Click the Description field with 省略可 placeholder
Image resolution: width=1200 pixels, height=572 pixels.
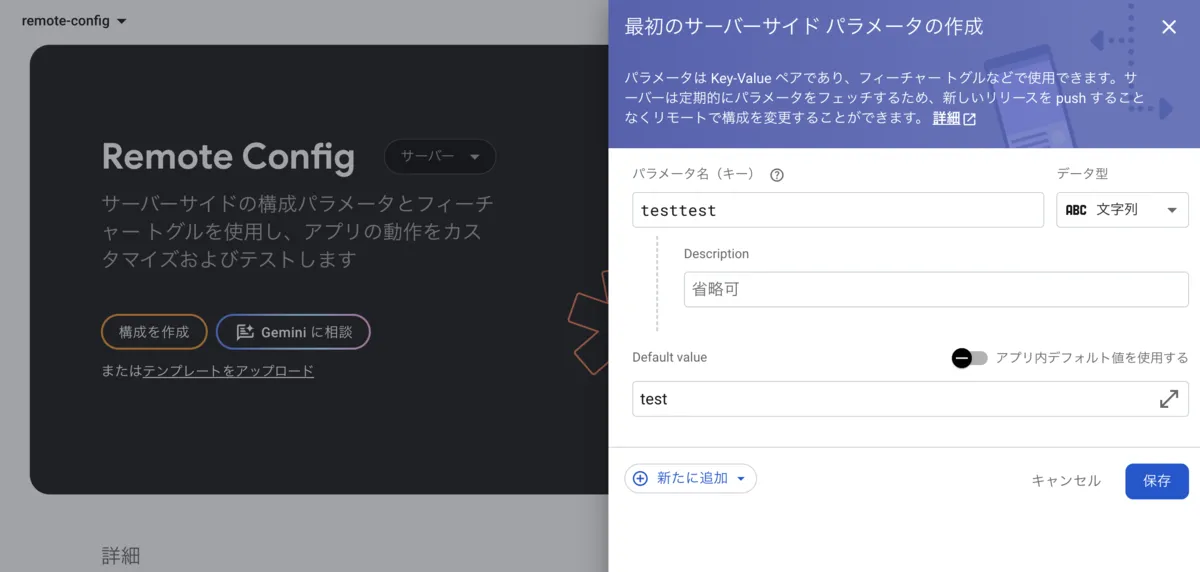click(x=936, y=289)
